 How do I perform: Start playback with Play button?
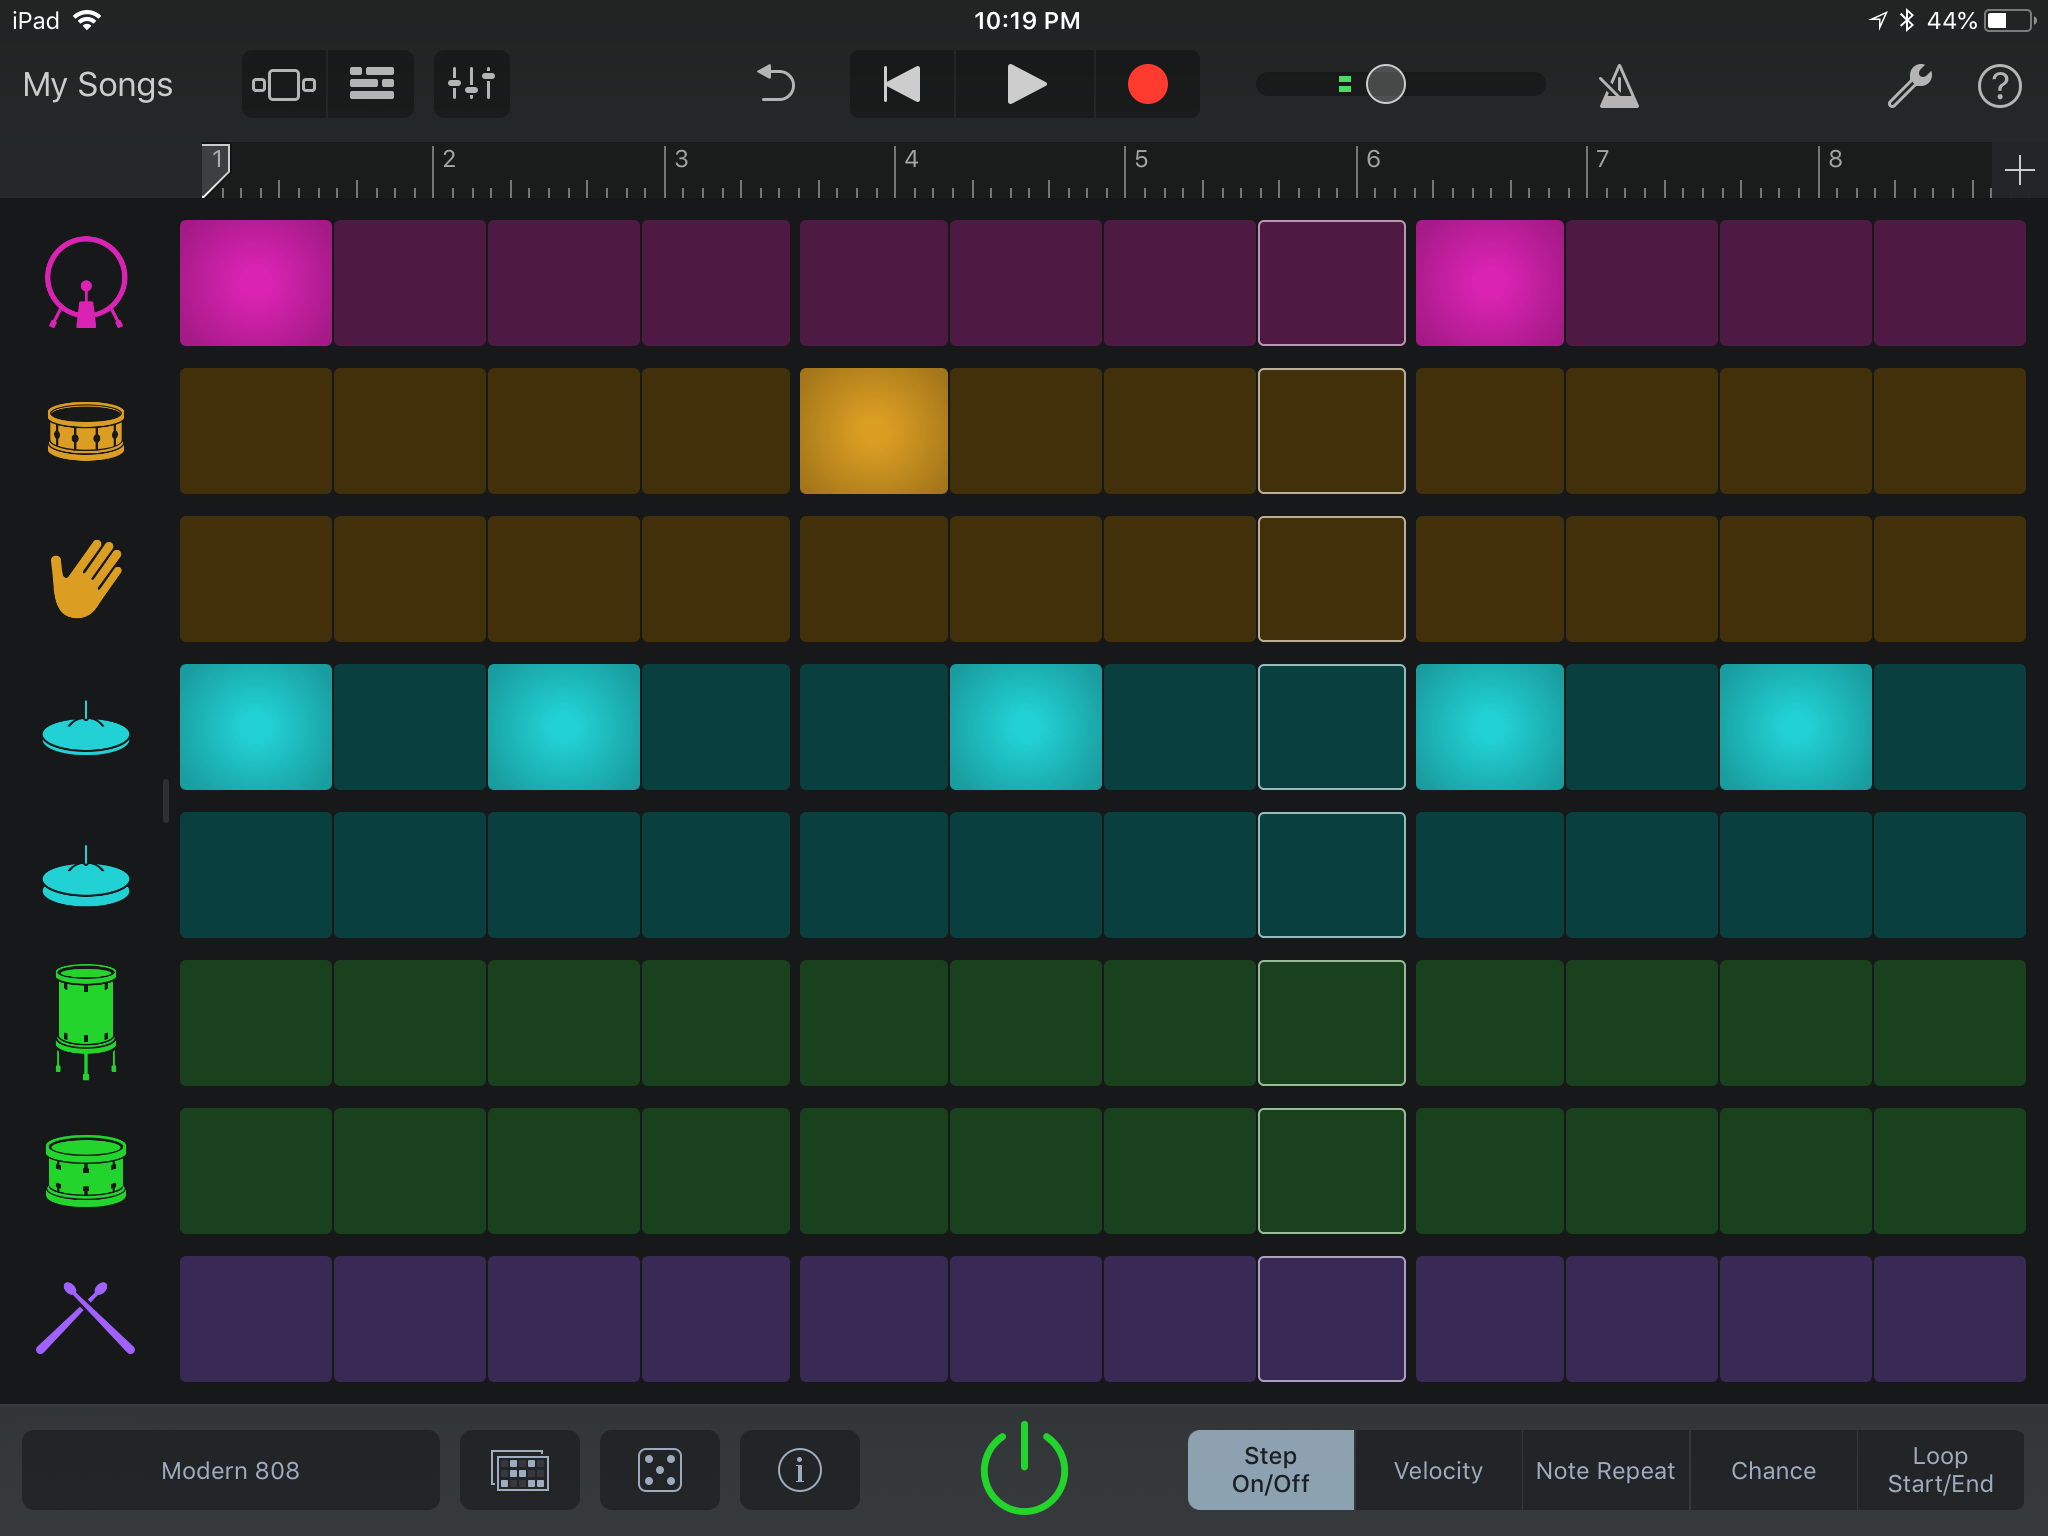1025,85
